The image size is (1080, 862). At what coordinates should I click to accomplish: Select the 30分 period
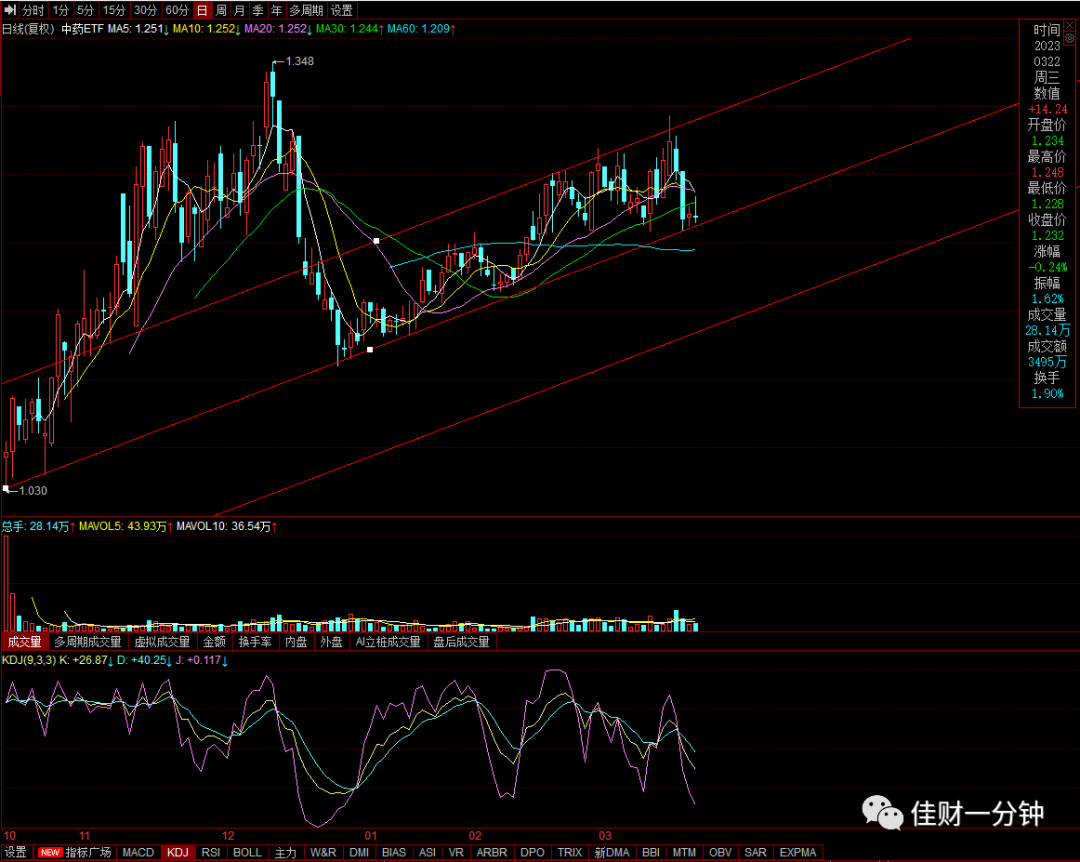point(145,10)
